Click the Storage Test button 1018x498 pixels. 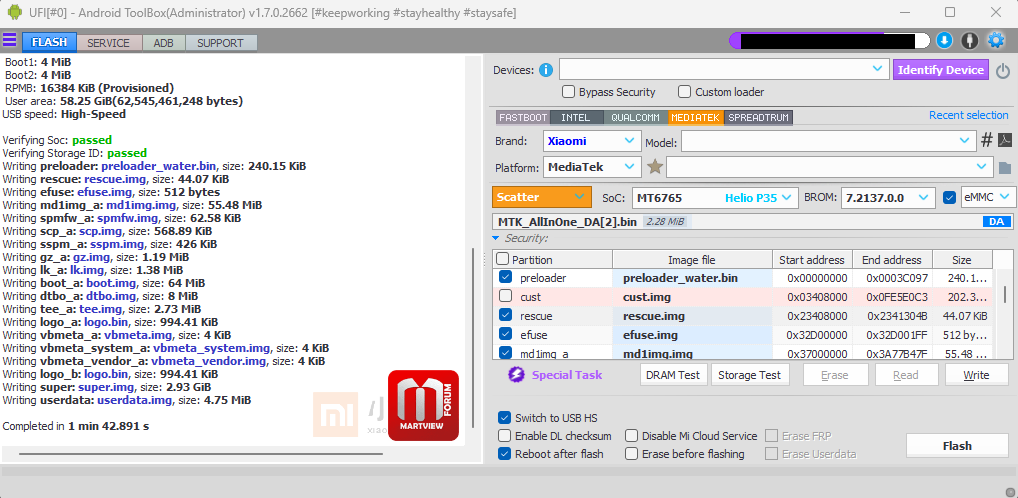coord(750,375)
